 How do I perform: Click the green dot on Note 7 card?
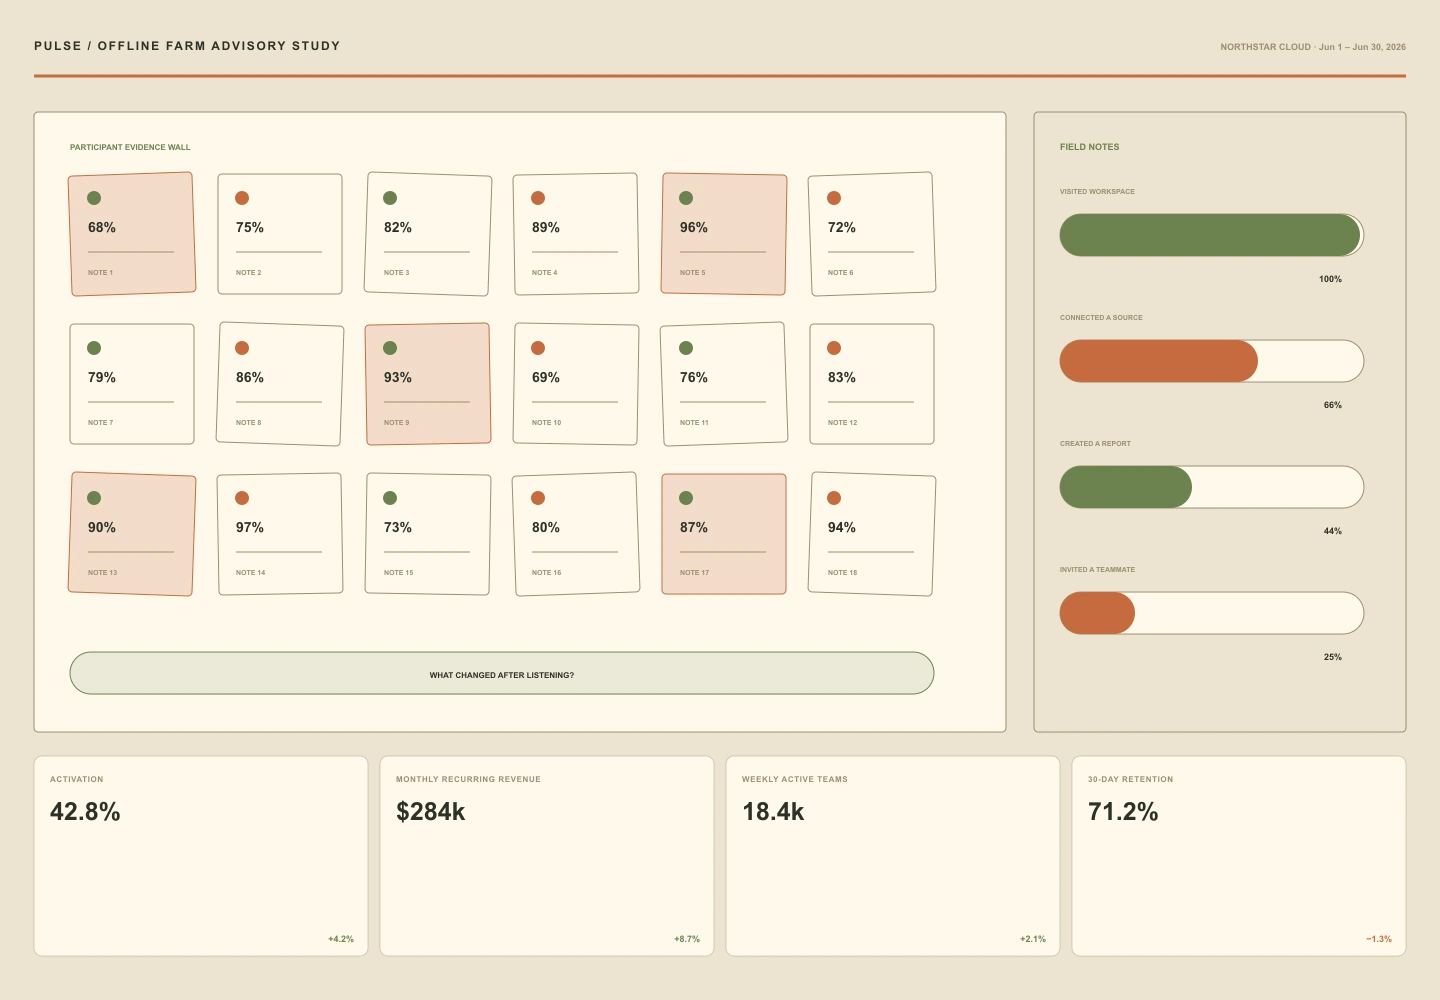[94, 348]
